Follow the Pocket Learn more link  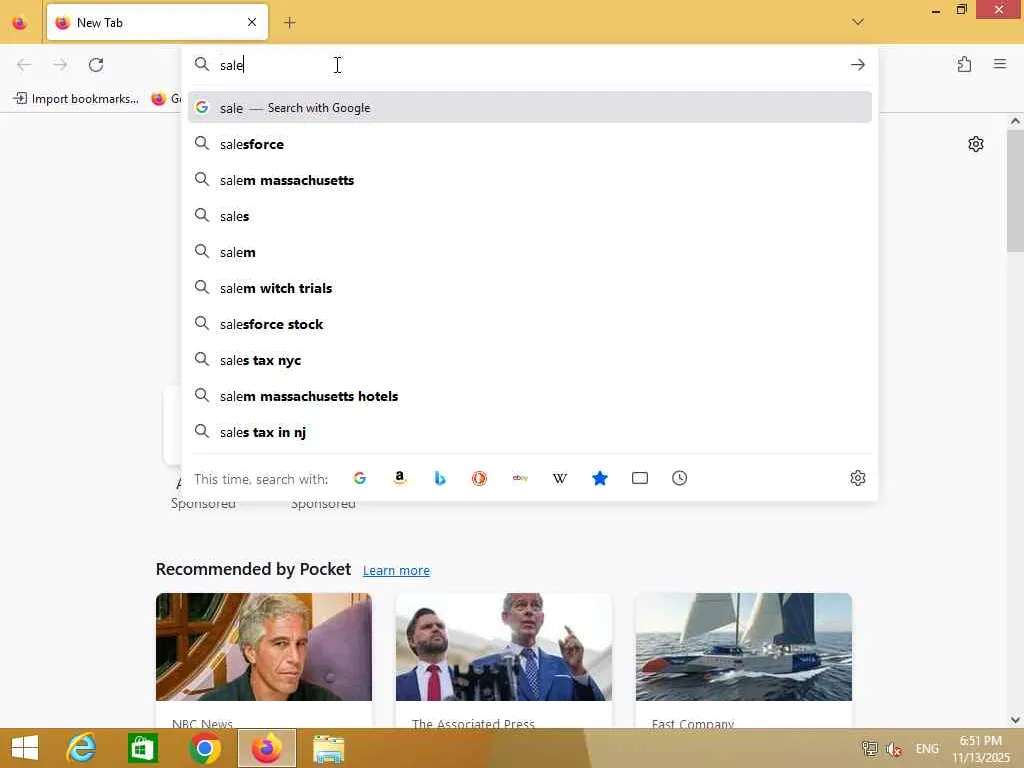[396, 570]
